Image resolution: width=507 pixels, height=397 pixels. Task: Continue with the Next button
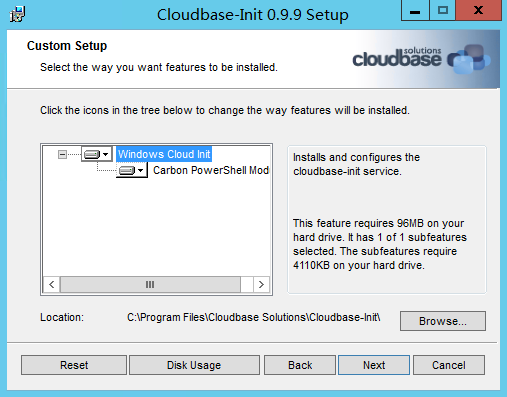374,365
